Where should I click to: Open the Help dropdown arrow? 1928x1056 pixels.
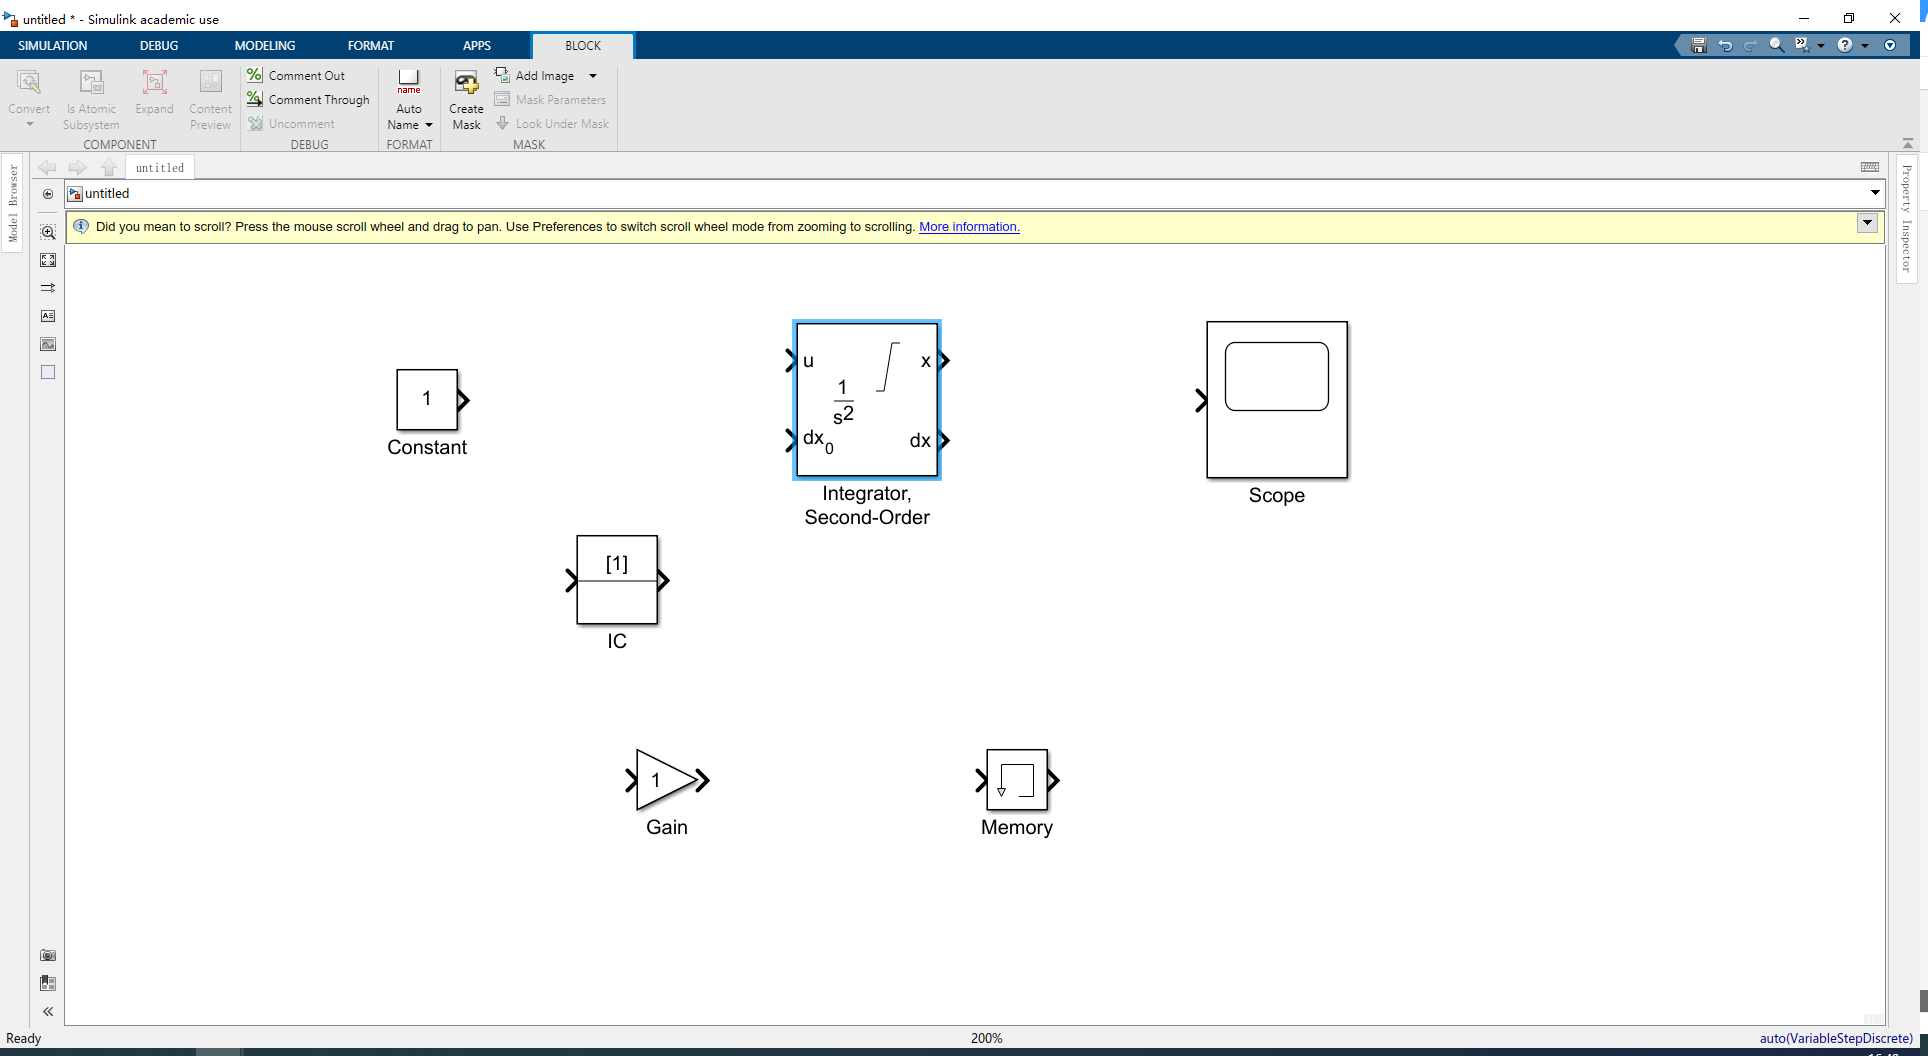point(1864,45)
